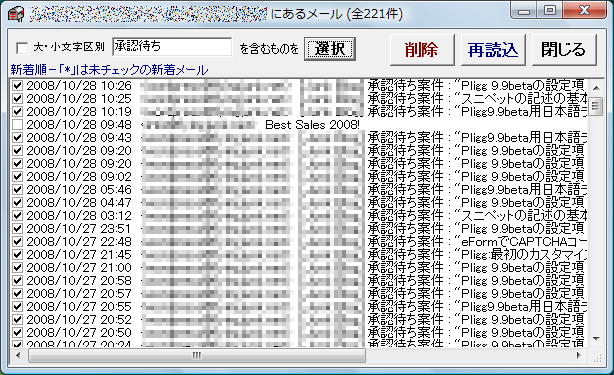
Task: Click the search text field containing 承認待ち
Action: click(x=172, y=47)
